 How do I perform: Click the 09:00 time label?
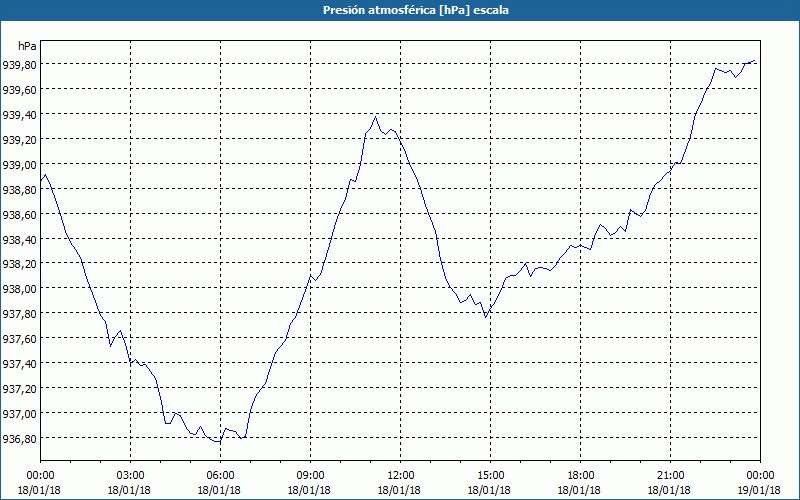[310, 476]
